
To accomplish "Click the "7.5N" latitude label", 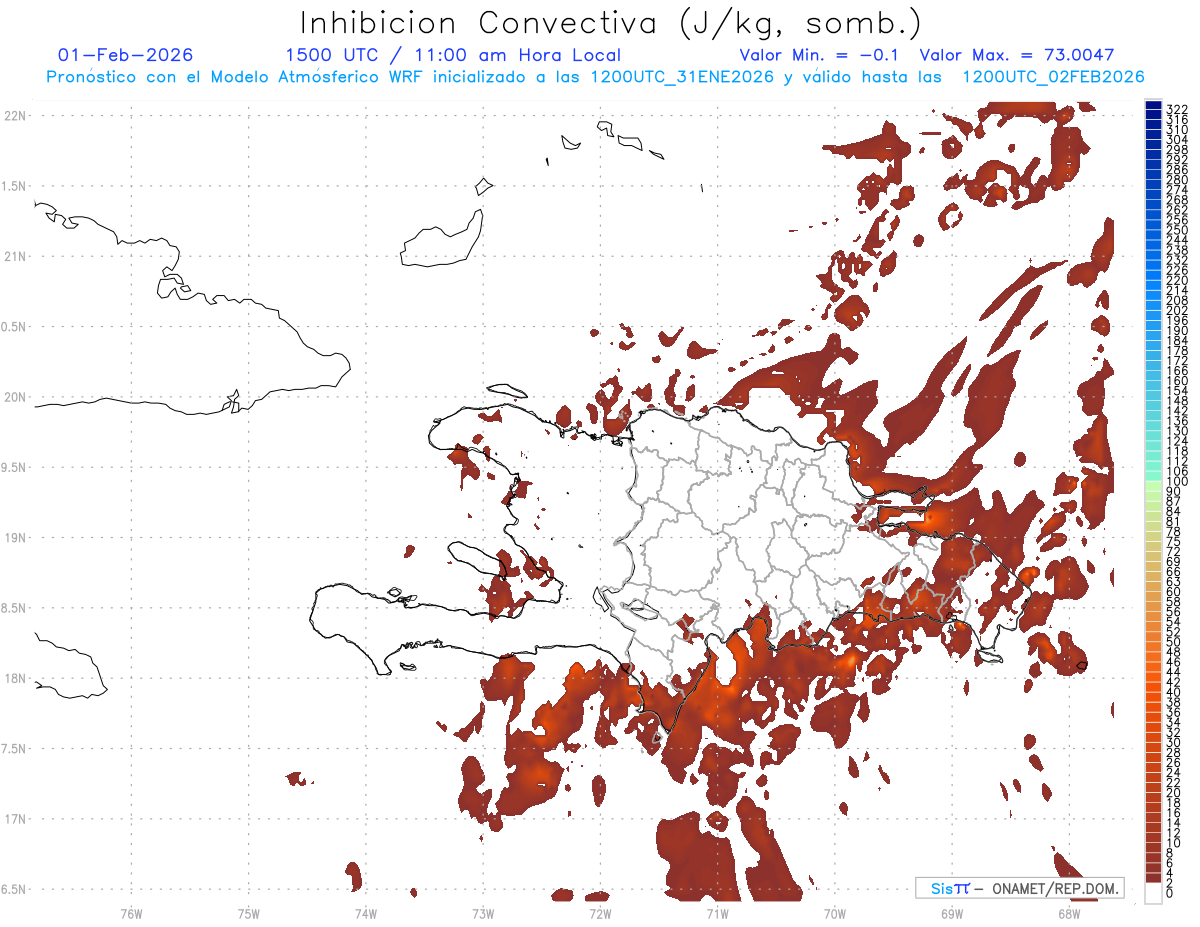I will (x=14, y=748).
